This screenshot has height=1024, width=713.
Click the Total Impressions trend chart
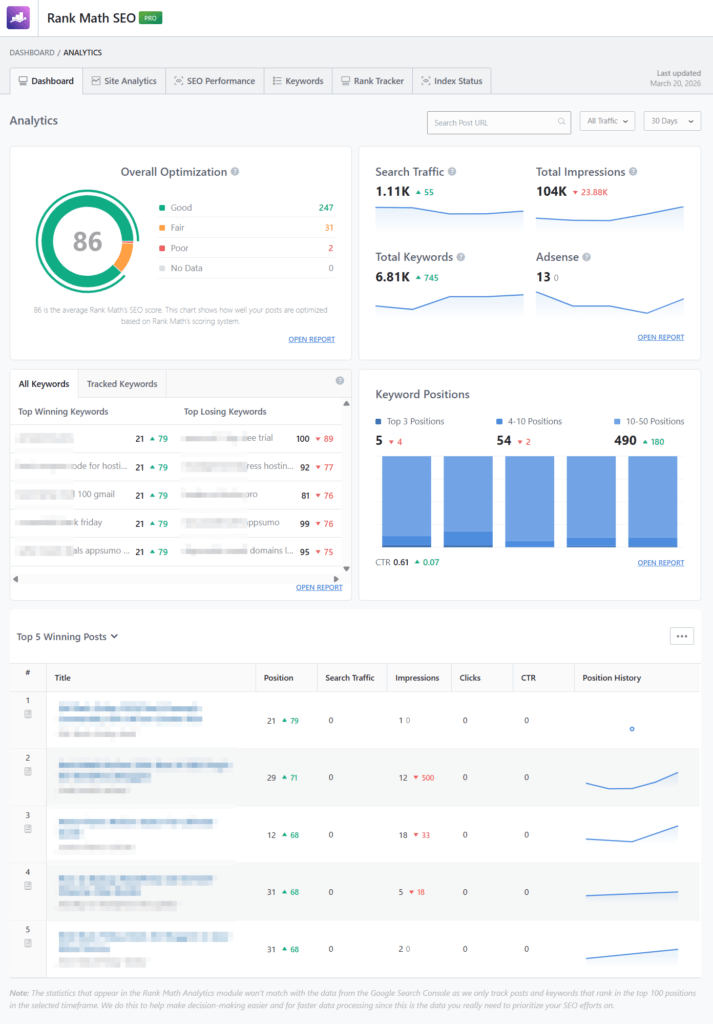click(x=610, y=216)
